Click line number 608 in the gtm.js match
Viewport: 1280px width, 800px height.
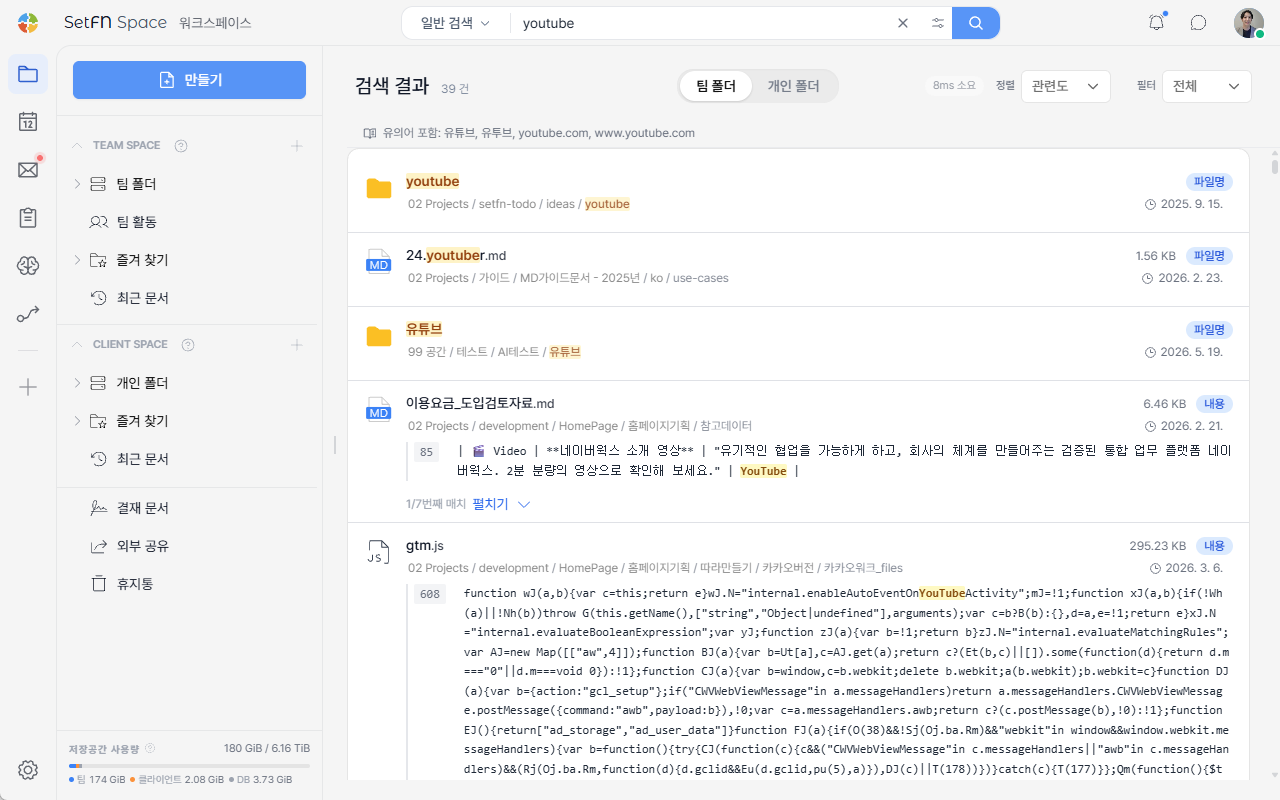pos(430,594)
